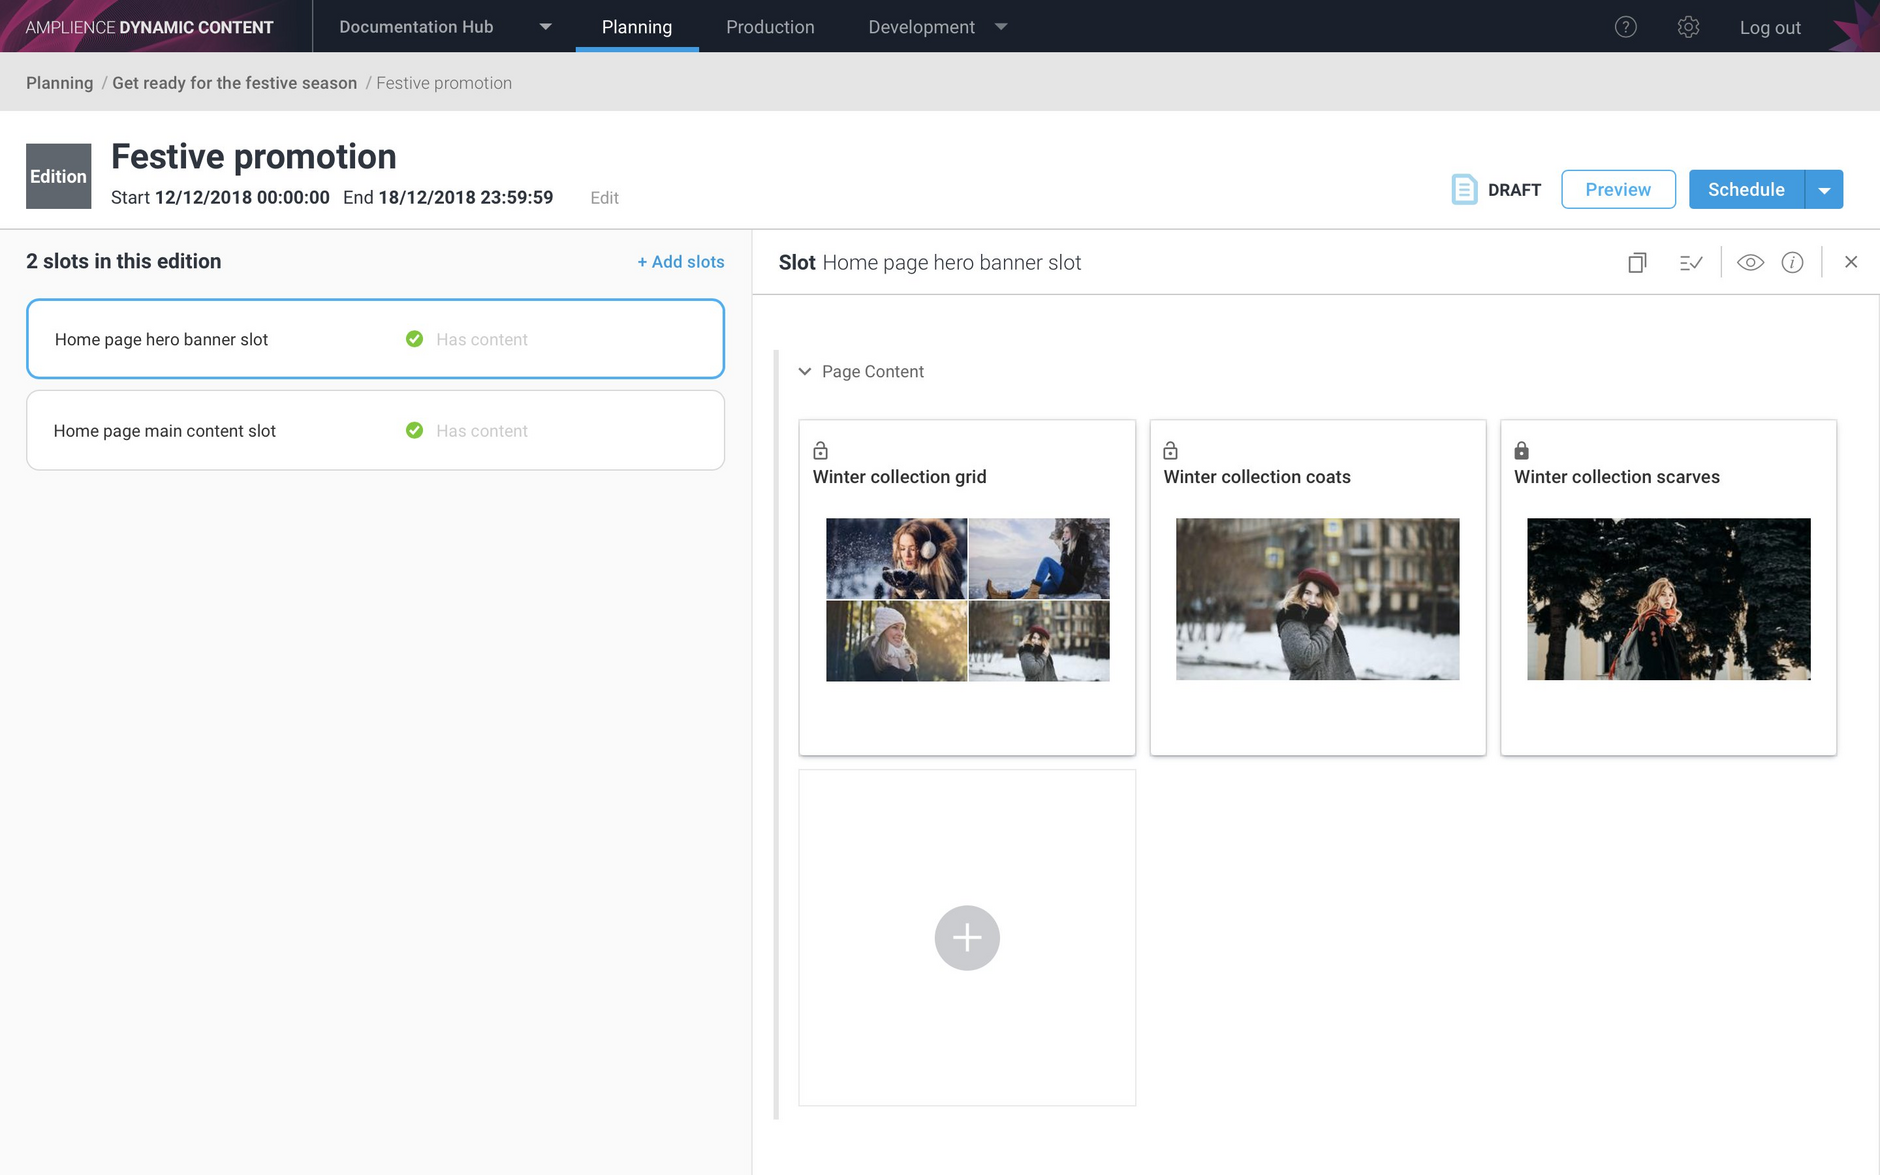Open Get ready for the festive season breadcrumb
This screenshot has height=1175, width=1880.
[234, 83]
